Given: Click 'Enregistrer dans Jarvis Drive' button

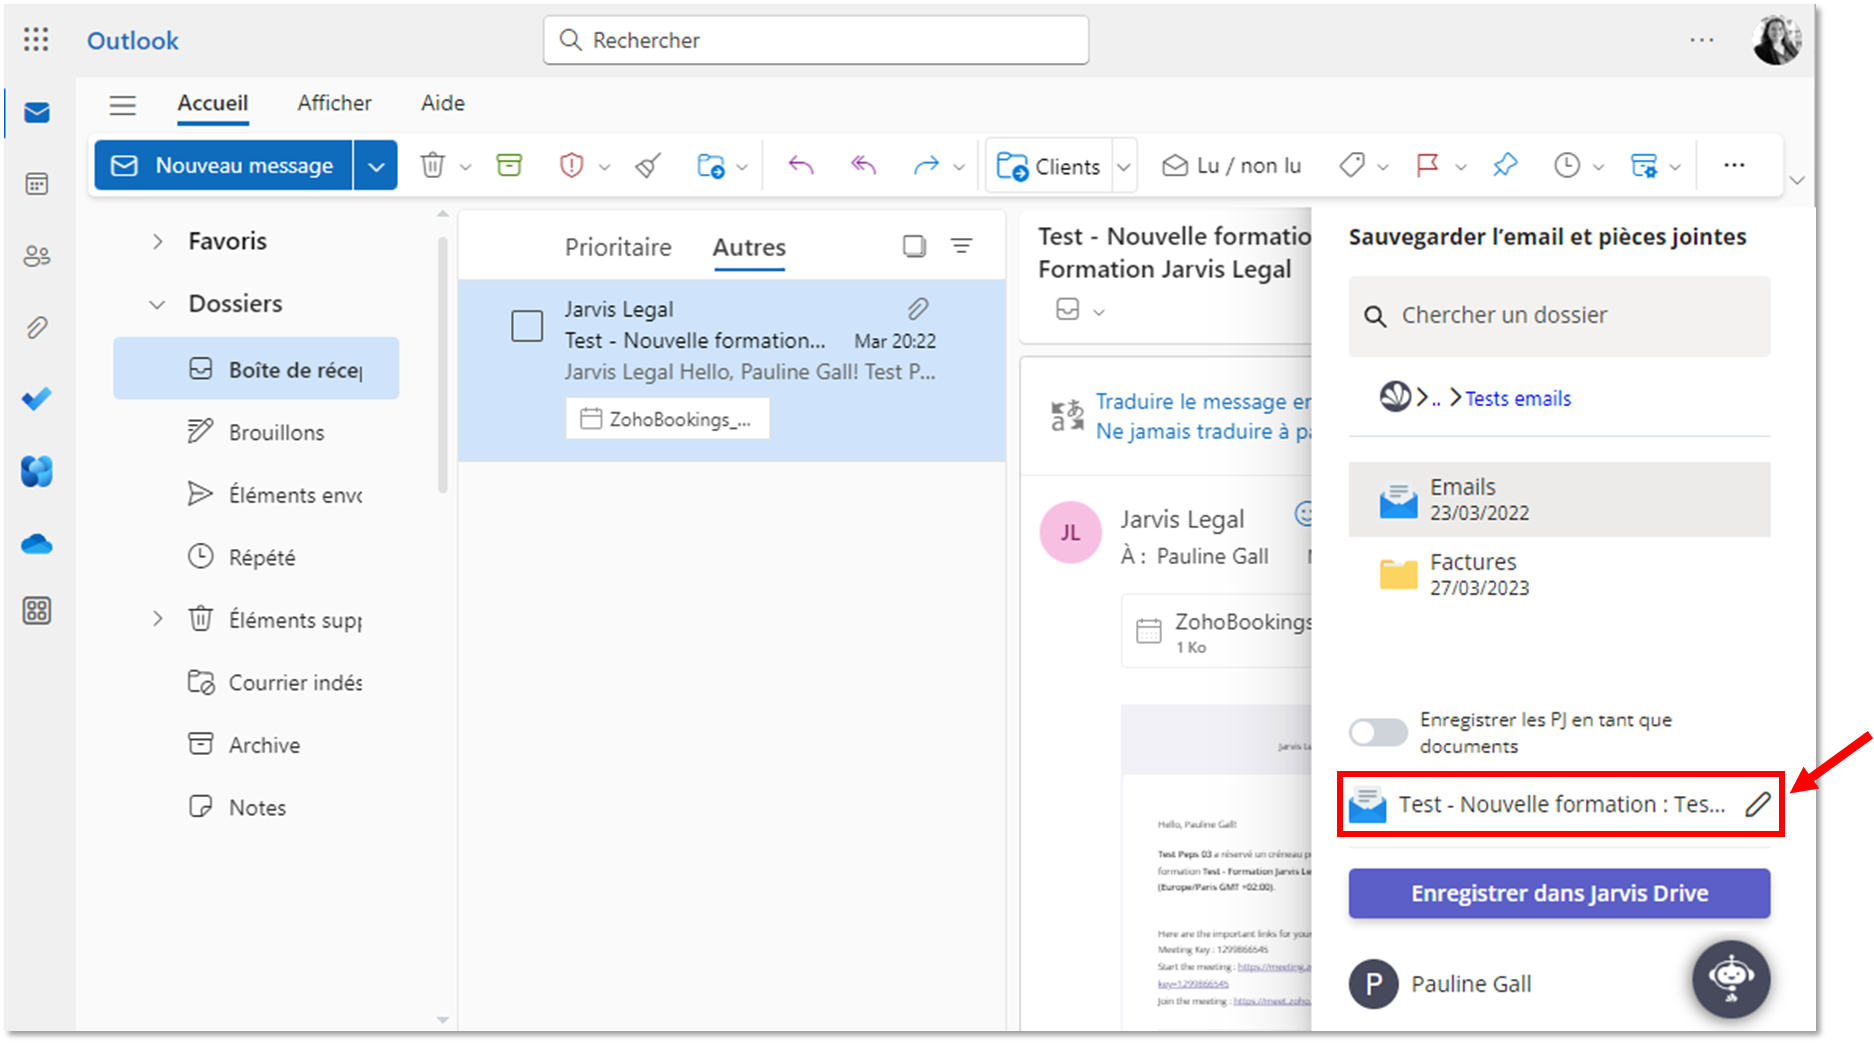Looking at the screenshot, I should (x=1558, y=893).
